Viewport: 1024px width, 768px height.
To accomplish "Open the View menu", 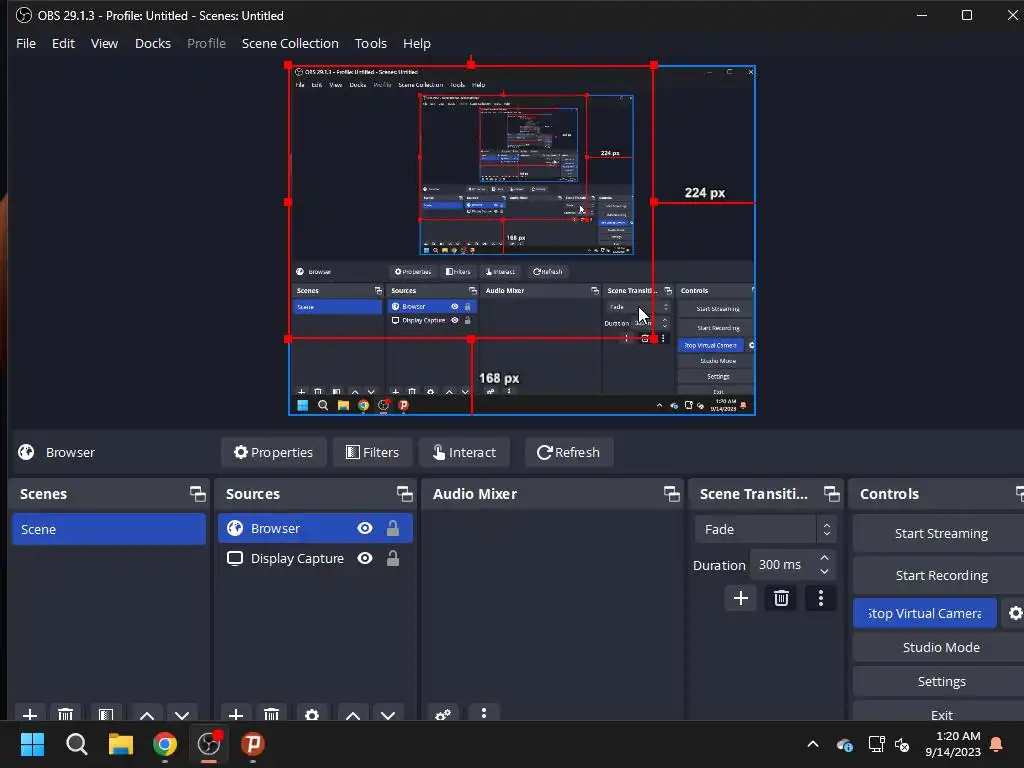I will tap(104, 43).
